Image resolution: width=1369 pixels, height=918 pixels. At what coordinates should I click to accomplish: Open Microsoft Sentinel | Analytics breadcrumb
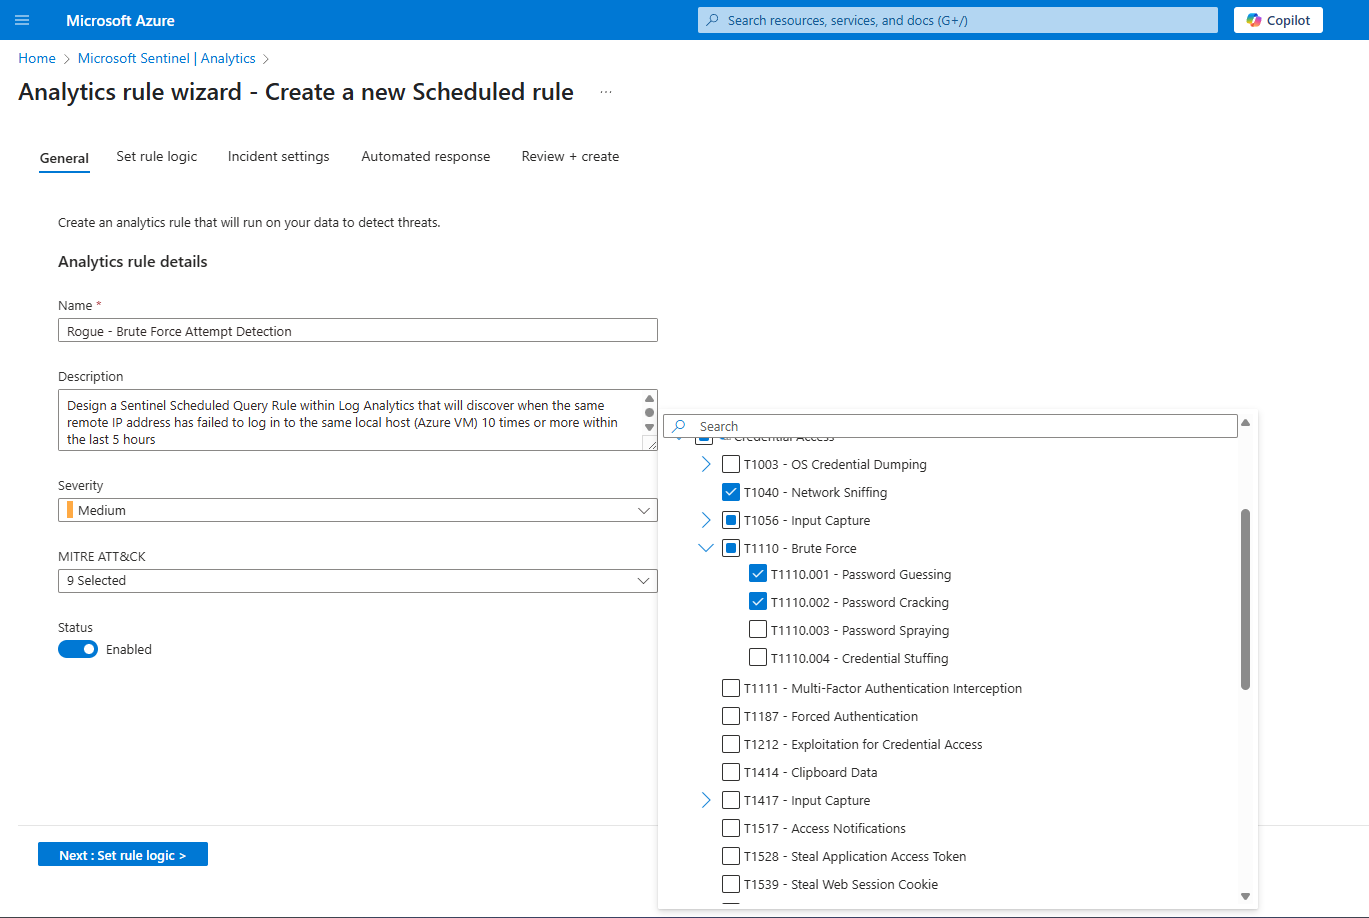coord(167,58)
